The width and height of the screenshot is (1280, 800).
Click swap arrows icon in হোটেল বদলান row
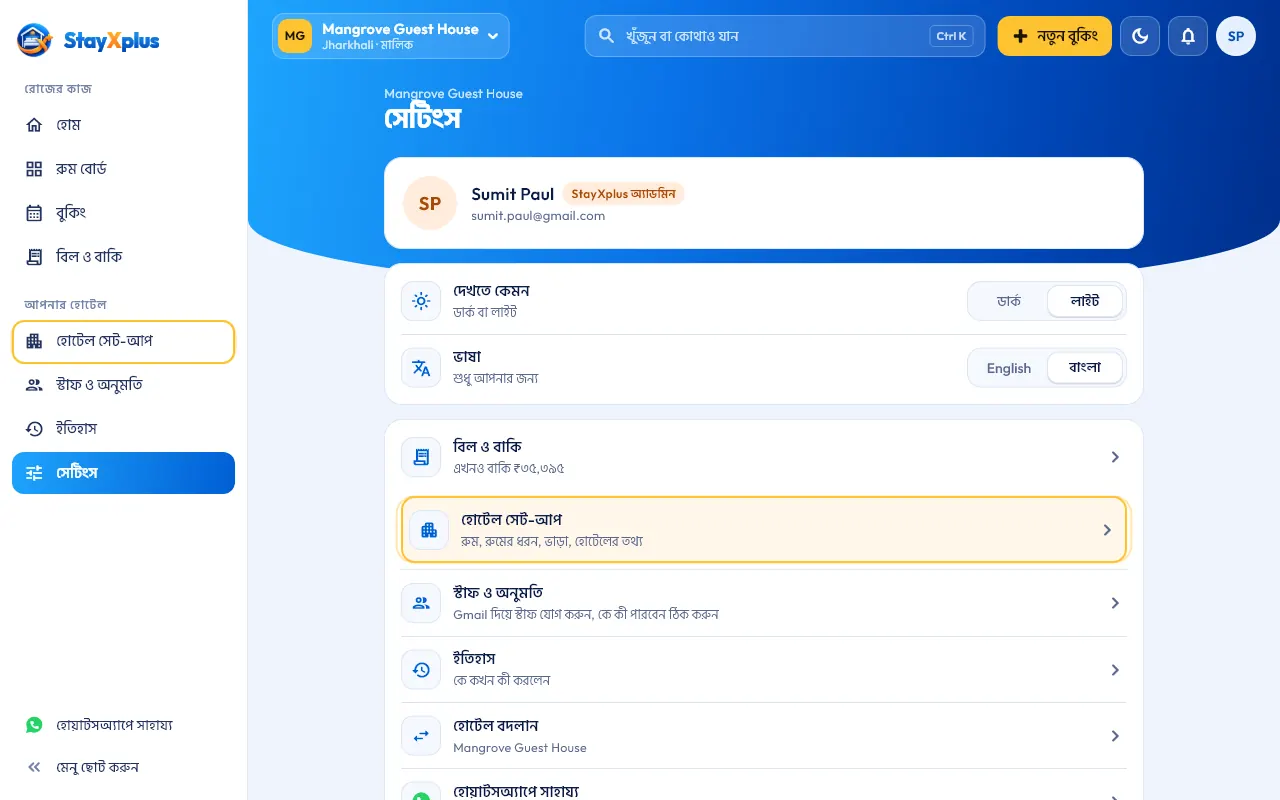click(421, 736)
